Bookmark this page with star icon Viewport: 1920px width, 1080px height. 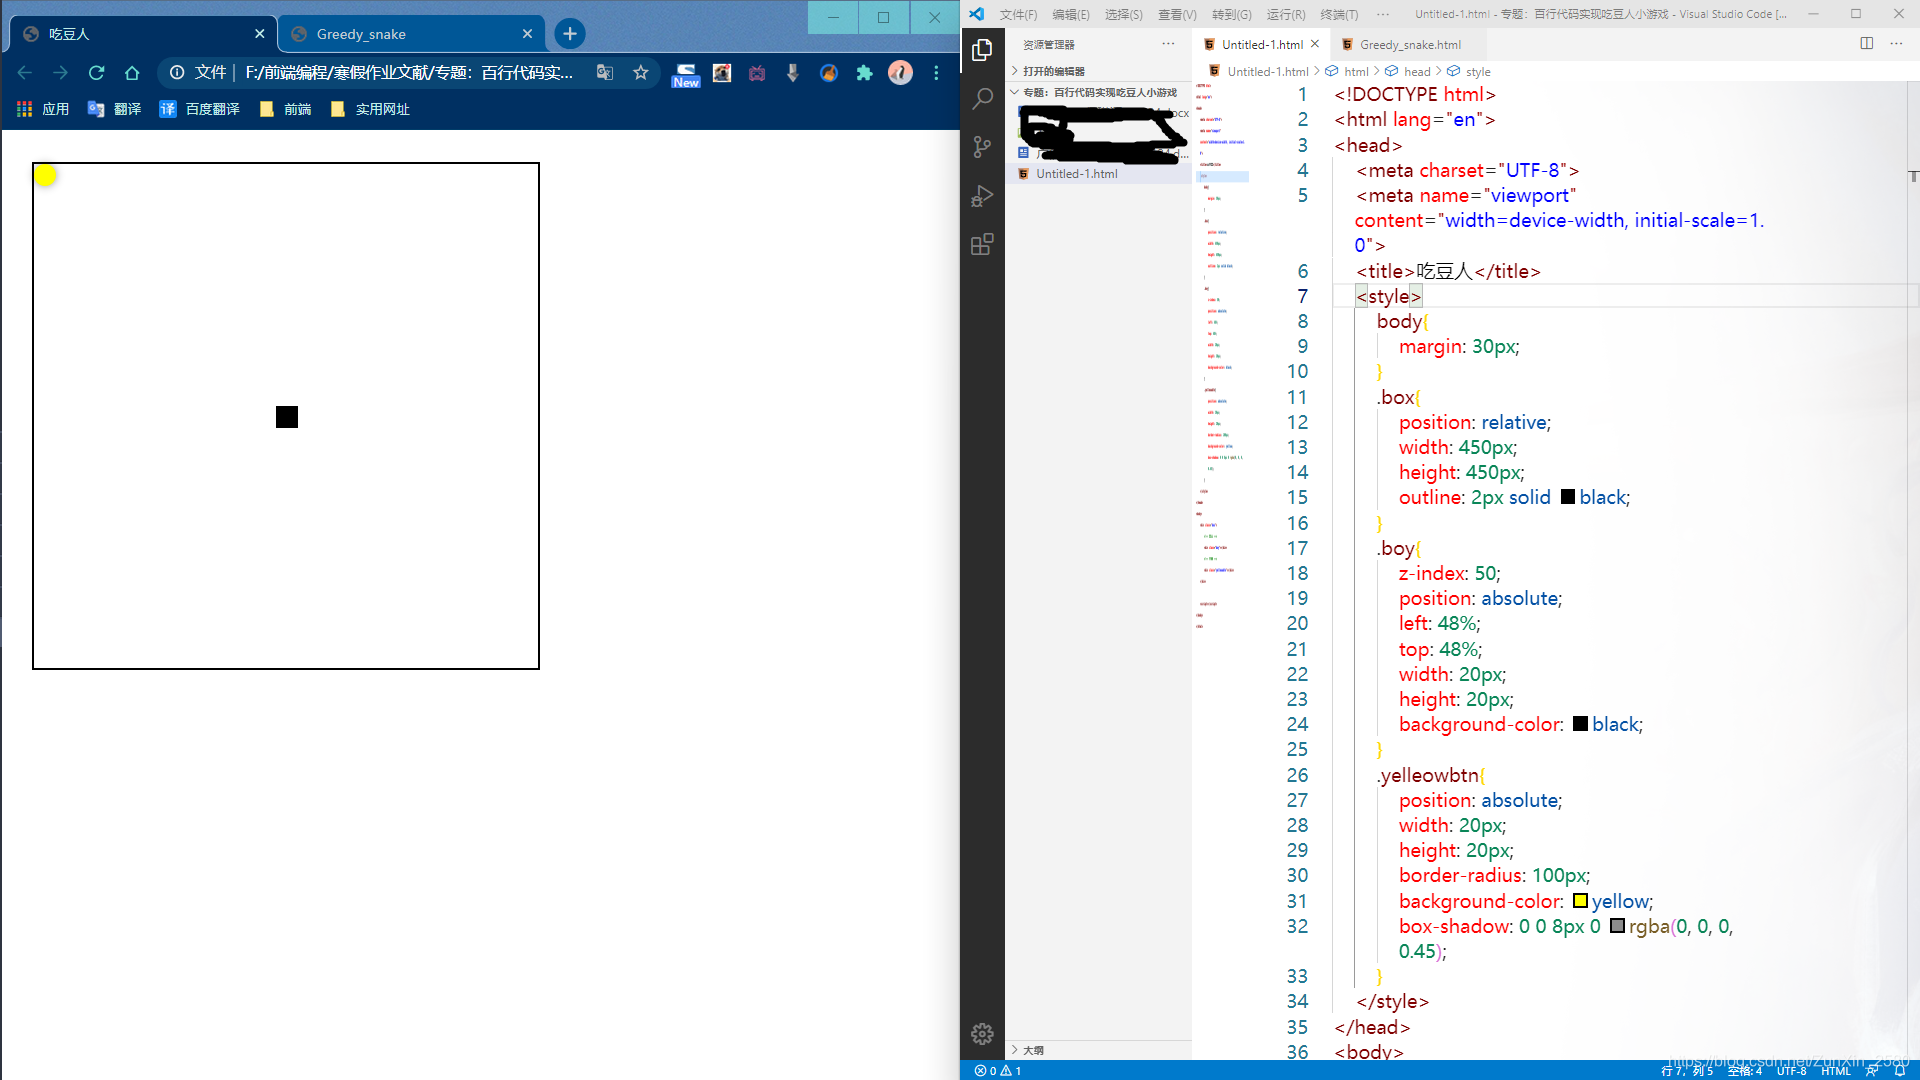point(641,73)
